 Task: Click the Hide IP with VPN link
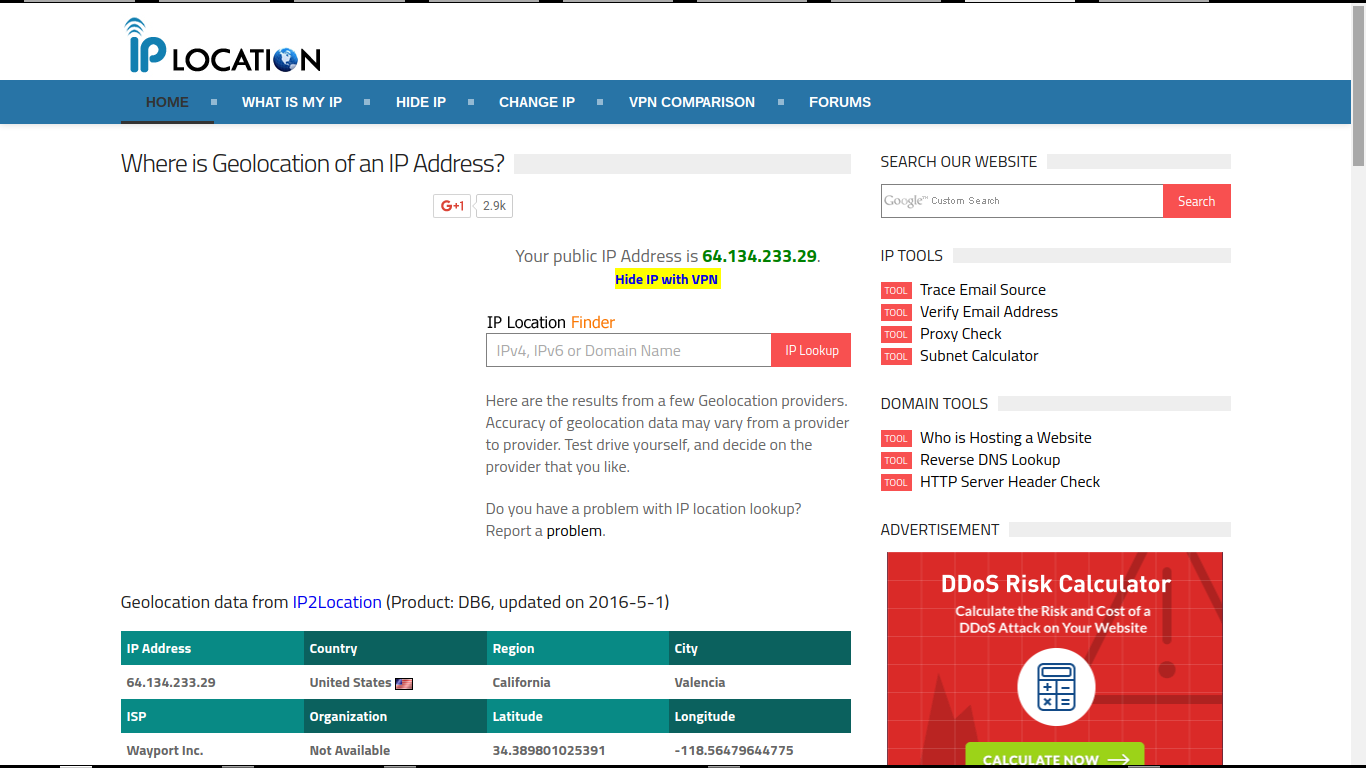click(667, 279)
